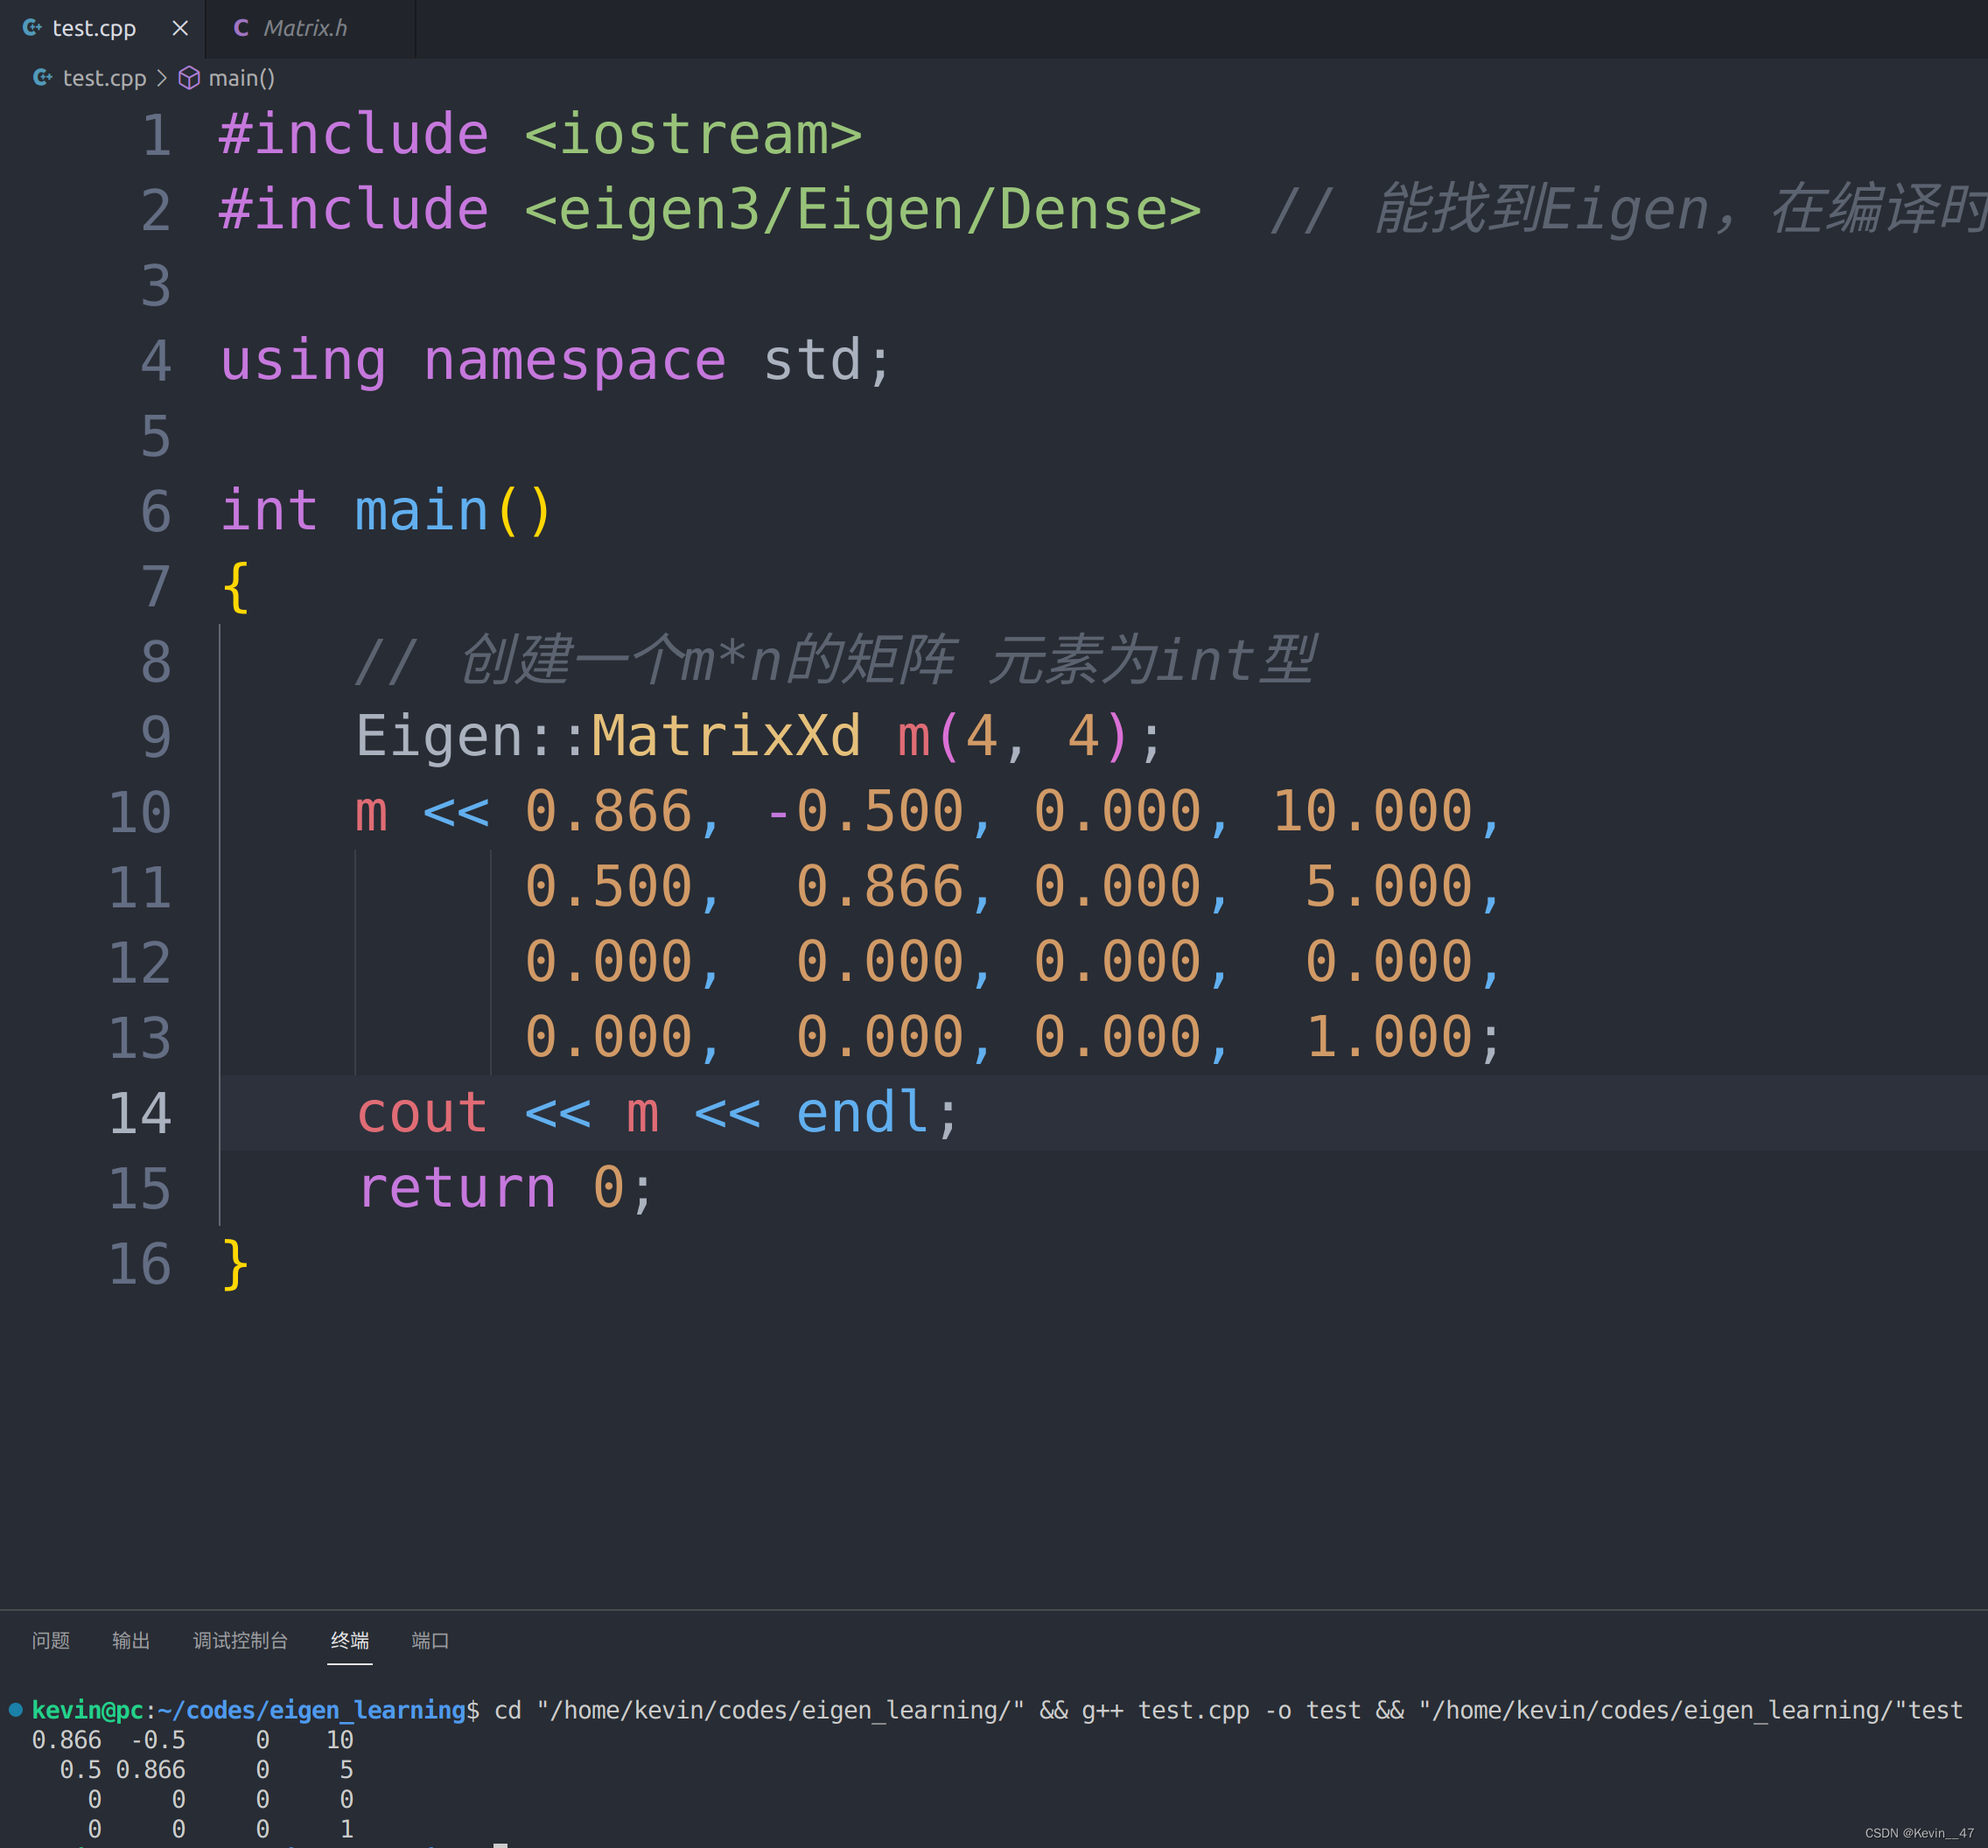Click the test.cpp file icon in the breadcrumb bar
Screen dimensions: 1988x1848
point(42,77)
